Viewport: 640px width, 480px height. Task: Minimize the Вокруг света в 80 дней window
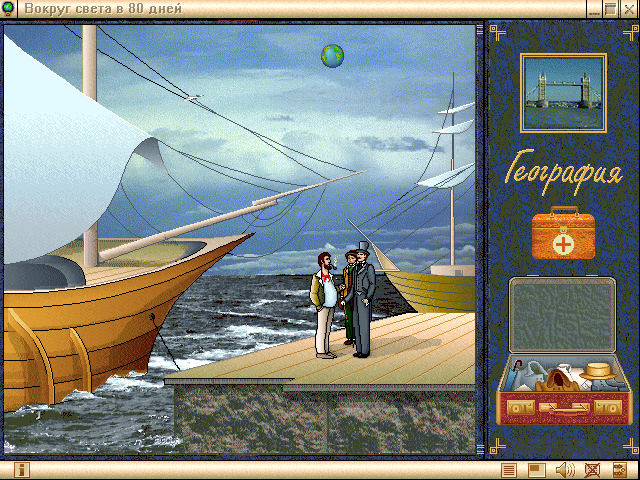coord(594,9)
